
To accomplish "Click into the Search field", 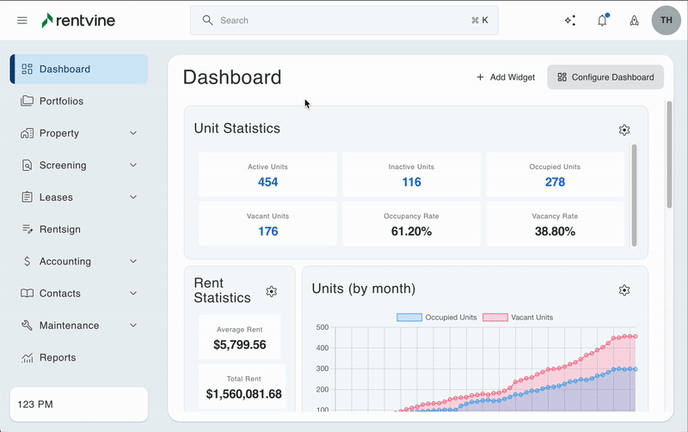I will pos(340,20).
